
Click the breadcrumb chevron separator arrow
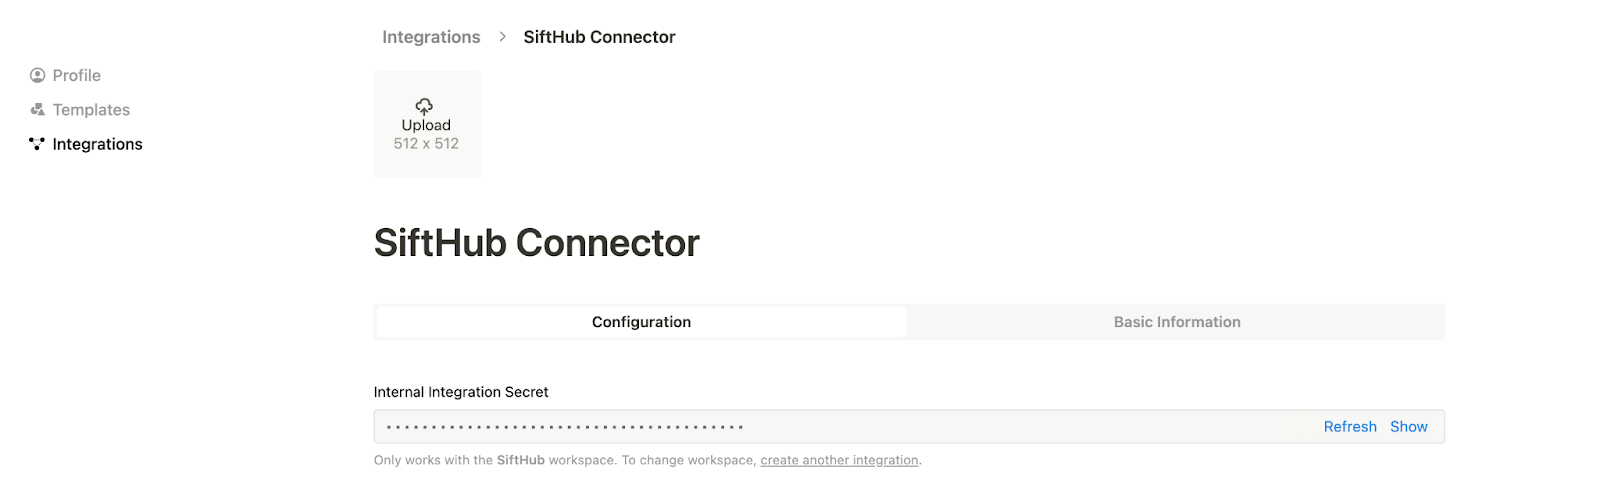pyautogui.click(x=502, y=37)
